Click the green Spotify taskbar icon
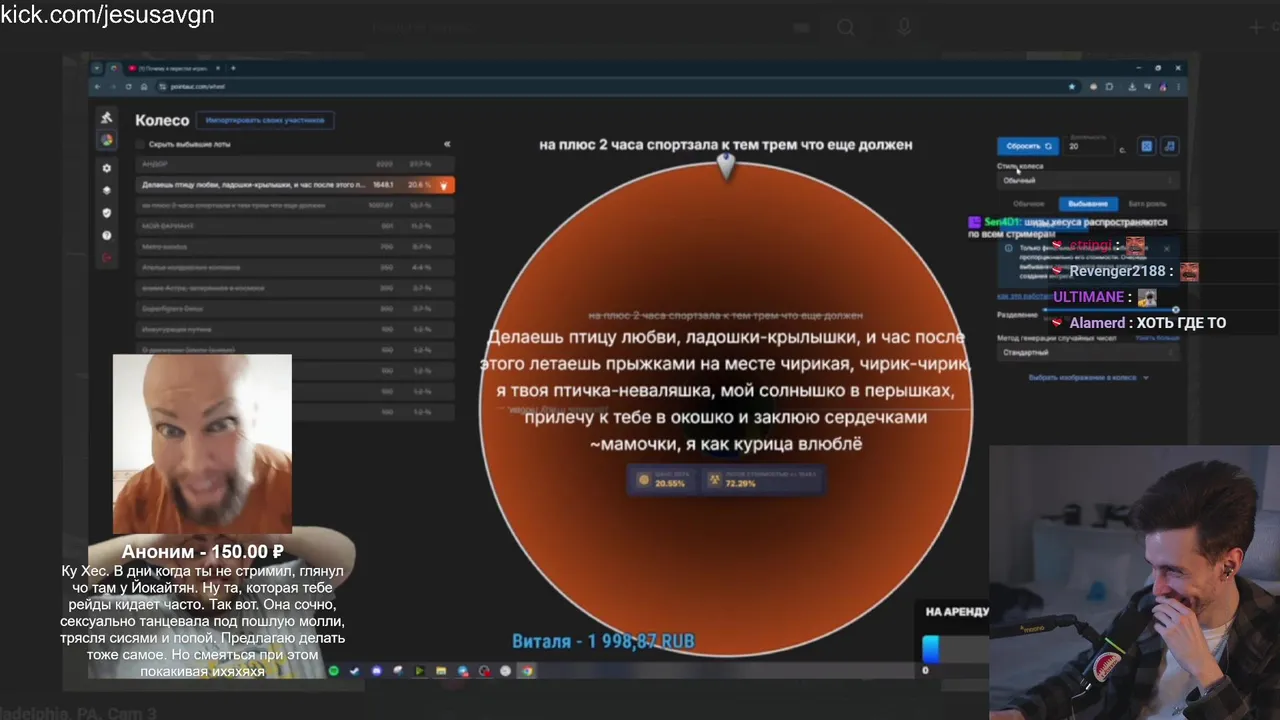This screenshot has width=1280, height=720. [x=334, y=671]
